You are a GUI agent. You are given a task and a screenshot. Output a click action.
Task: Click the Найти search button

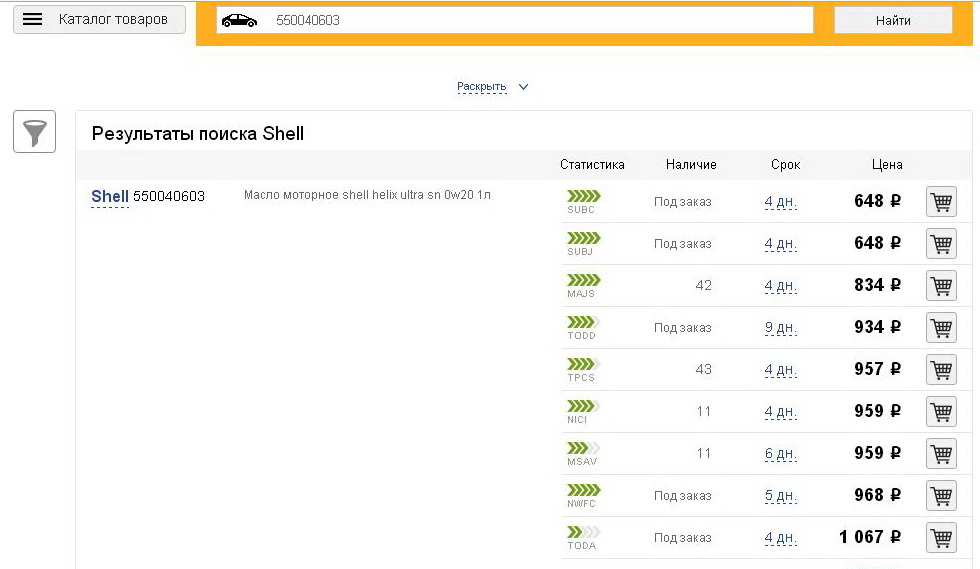tap(893, 21)
